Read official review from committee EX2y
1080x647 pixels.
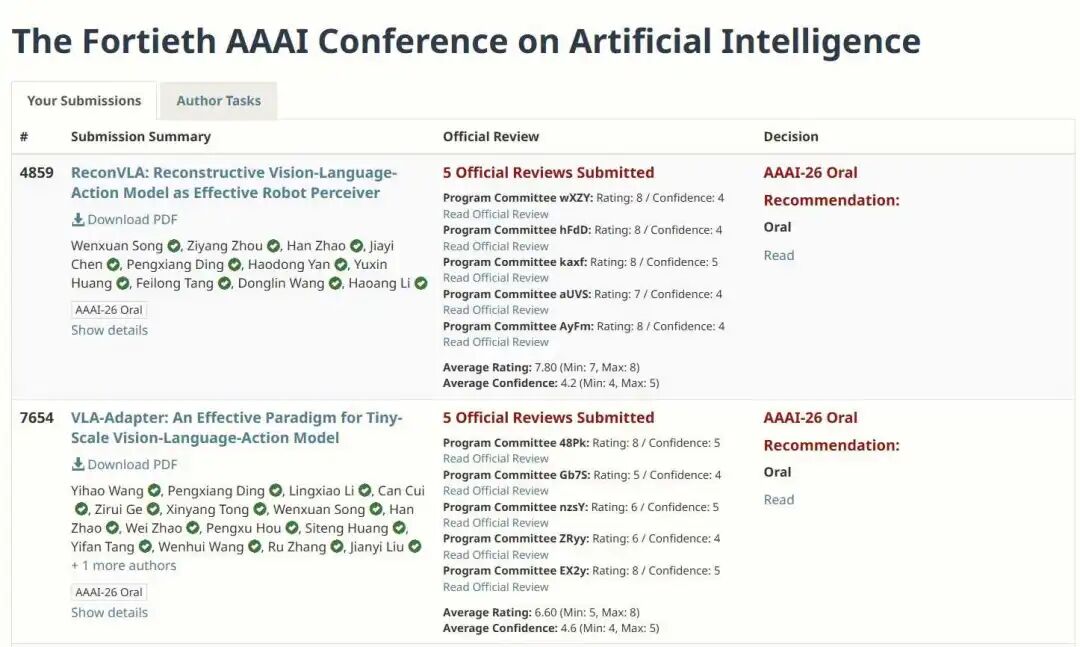click(496, 587)
